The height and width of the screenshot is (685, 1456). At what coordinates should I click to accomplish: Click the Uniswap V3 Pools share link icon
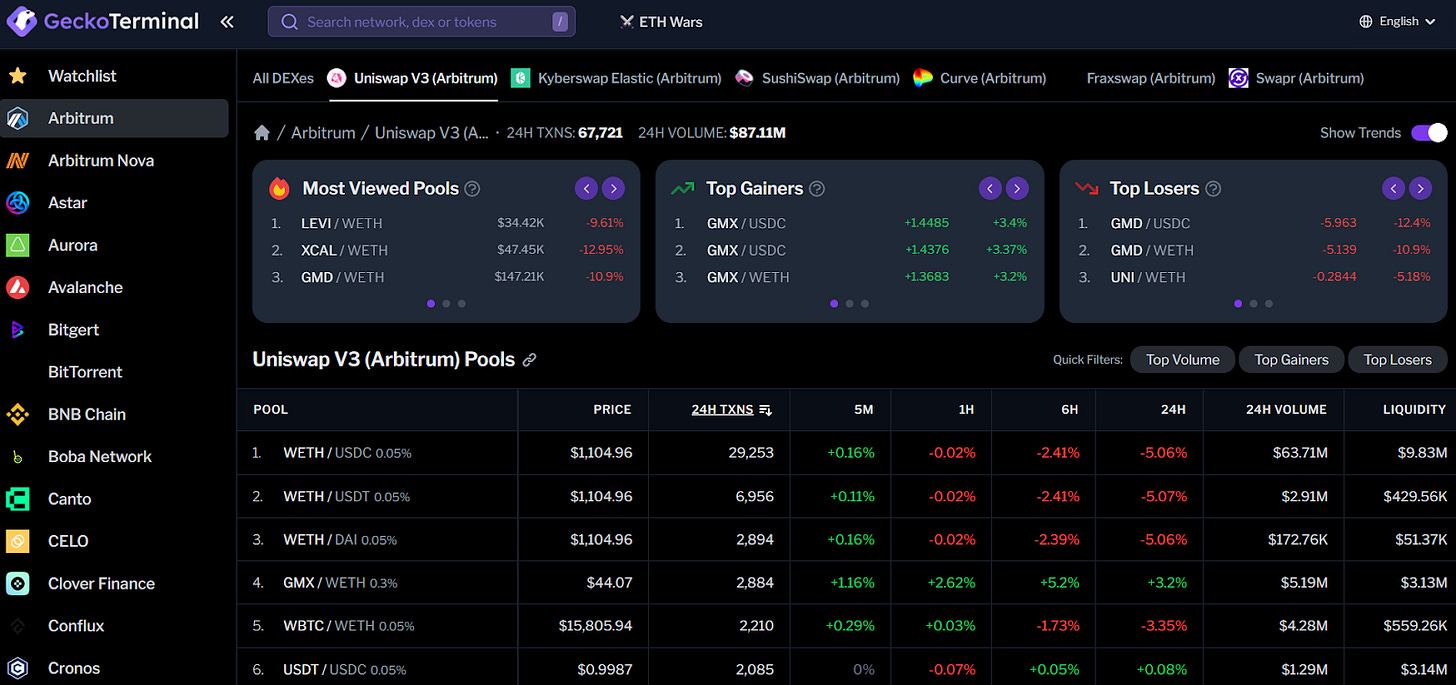pyautogui.click(x=529, y=359)
